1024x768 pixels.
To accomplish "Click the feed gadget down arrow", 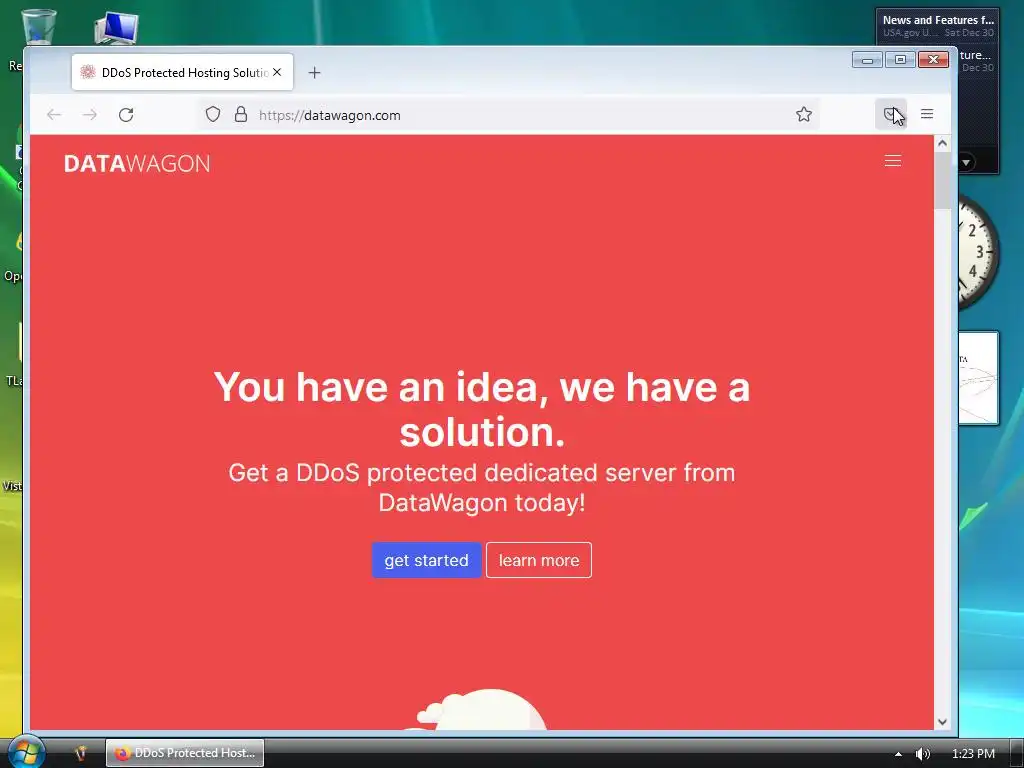I will [x=966, y=162].
